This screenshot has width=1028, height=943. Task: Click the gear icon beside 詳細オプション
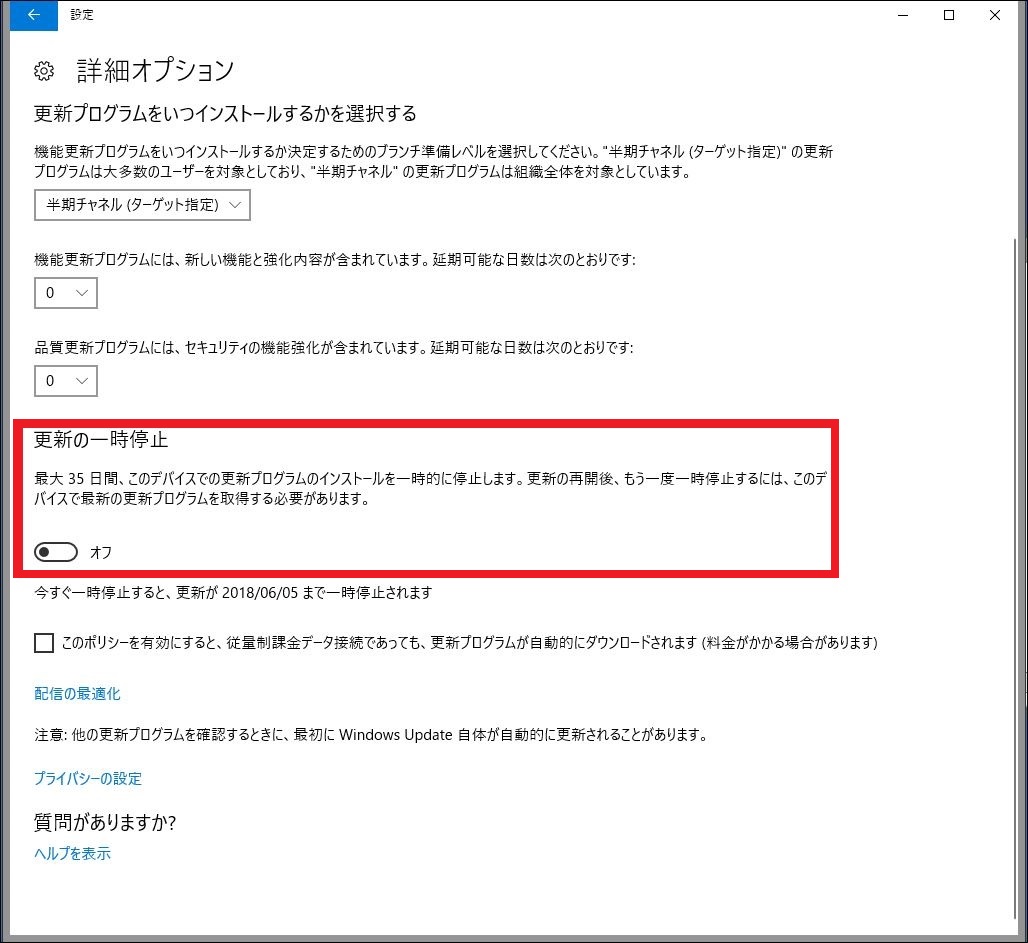(44, 71)
